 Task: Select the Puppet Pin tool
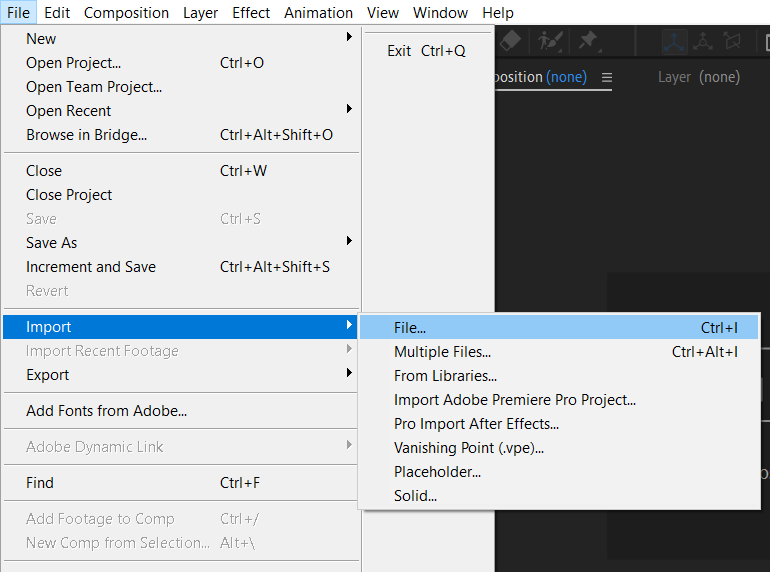click(588, 41)
